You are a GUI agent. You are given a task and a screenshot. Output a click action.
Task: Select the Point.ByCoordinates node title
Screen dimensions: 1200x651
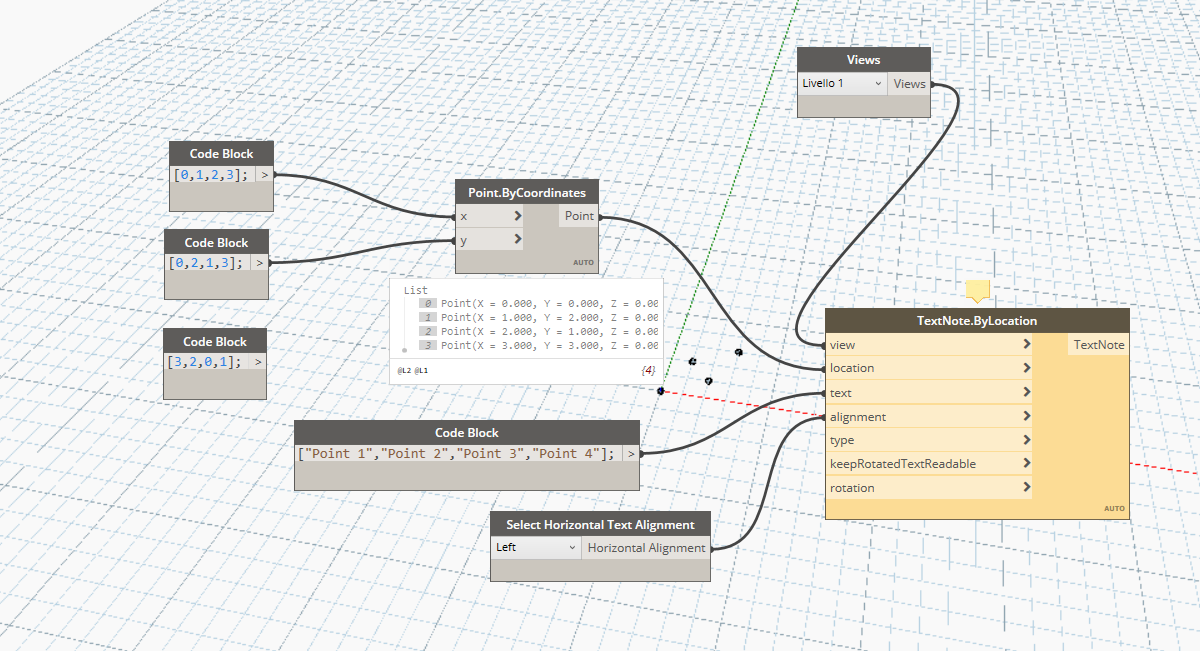click(x=526, y=192)
